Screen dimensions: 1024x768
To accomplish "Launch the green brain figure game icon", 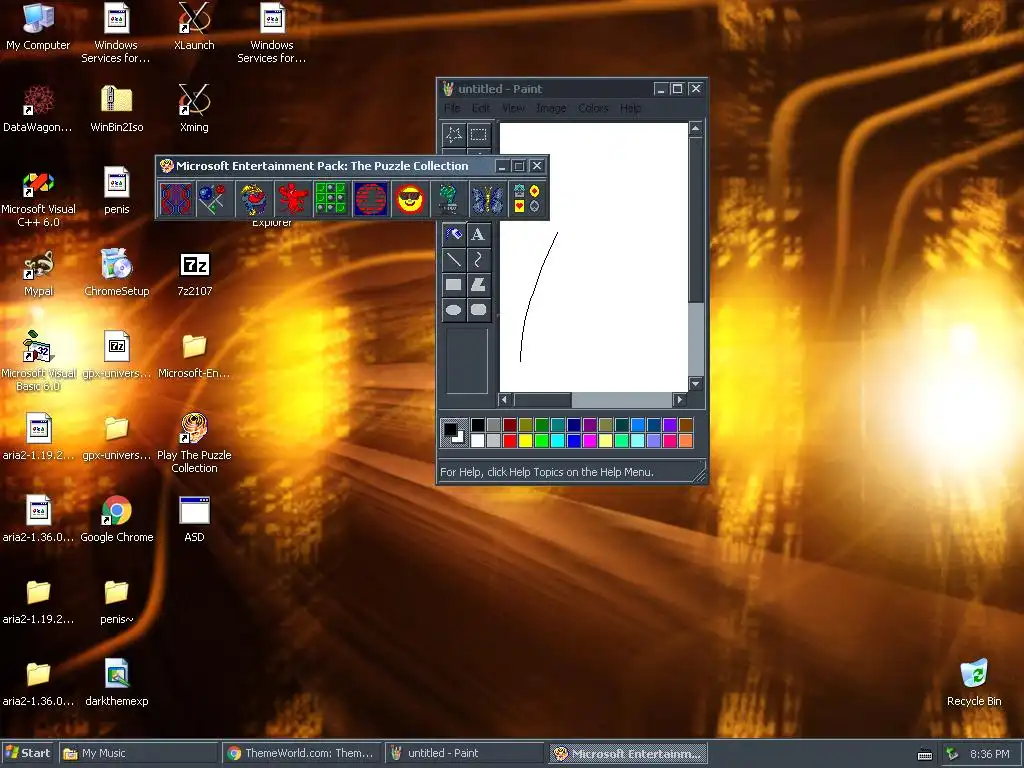I will click(448, 199).
